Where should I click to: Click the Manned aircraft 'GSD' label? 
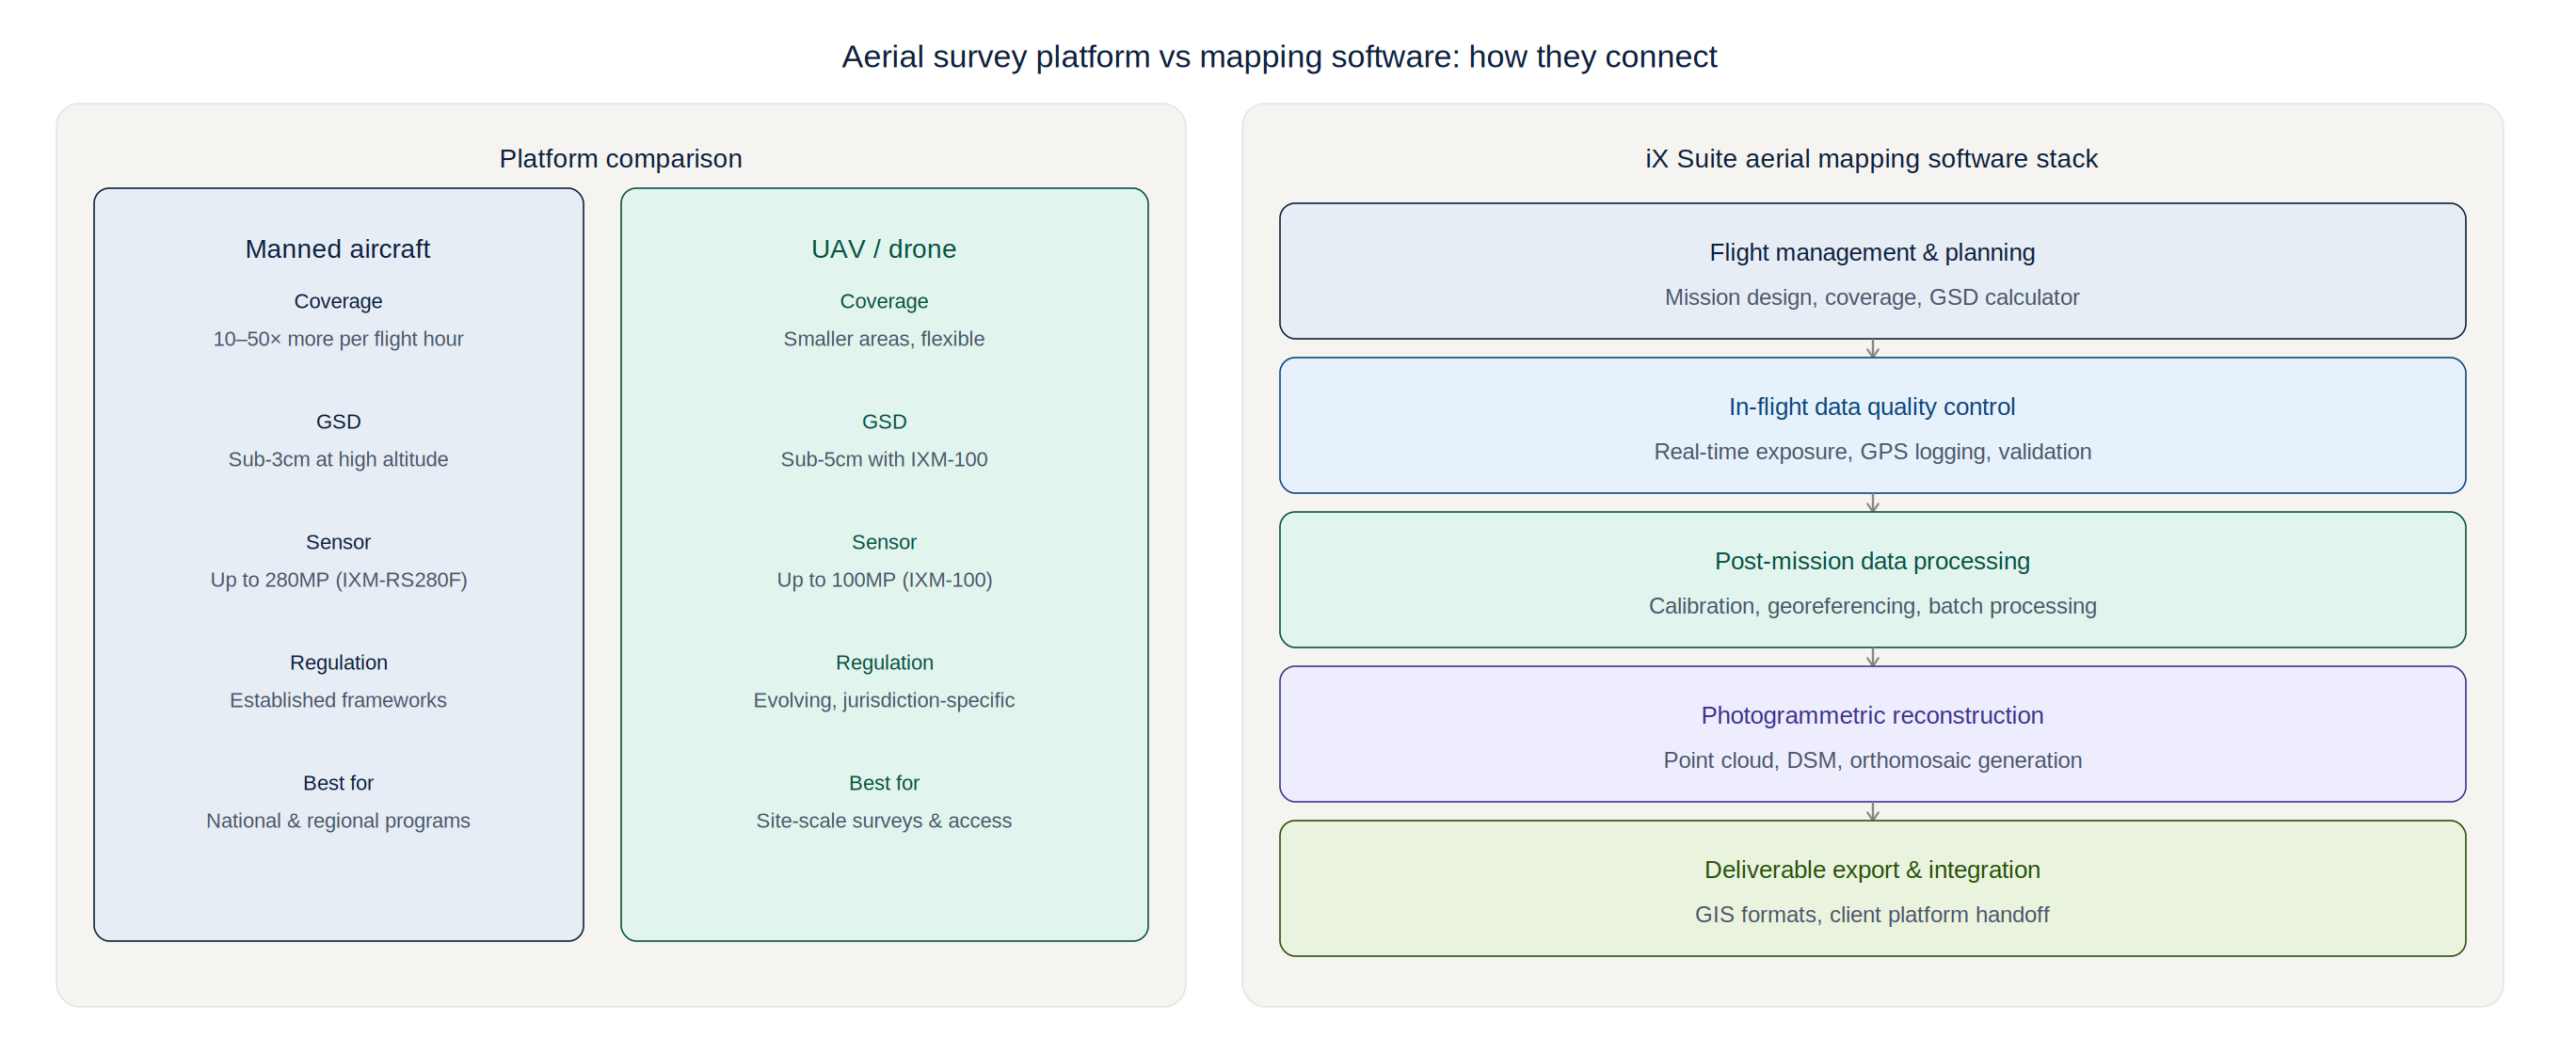coord(338,422)
